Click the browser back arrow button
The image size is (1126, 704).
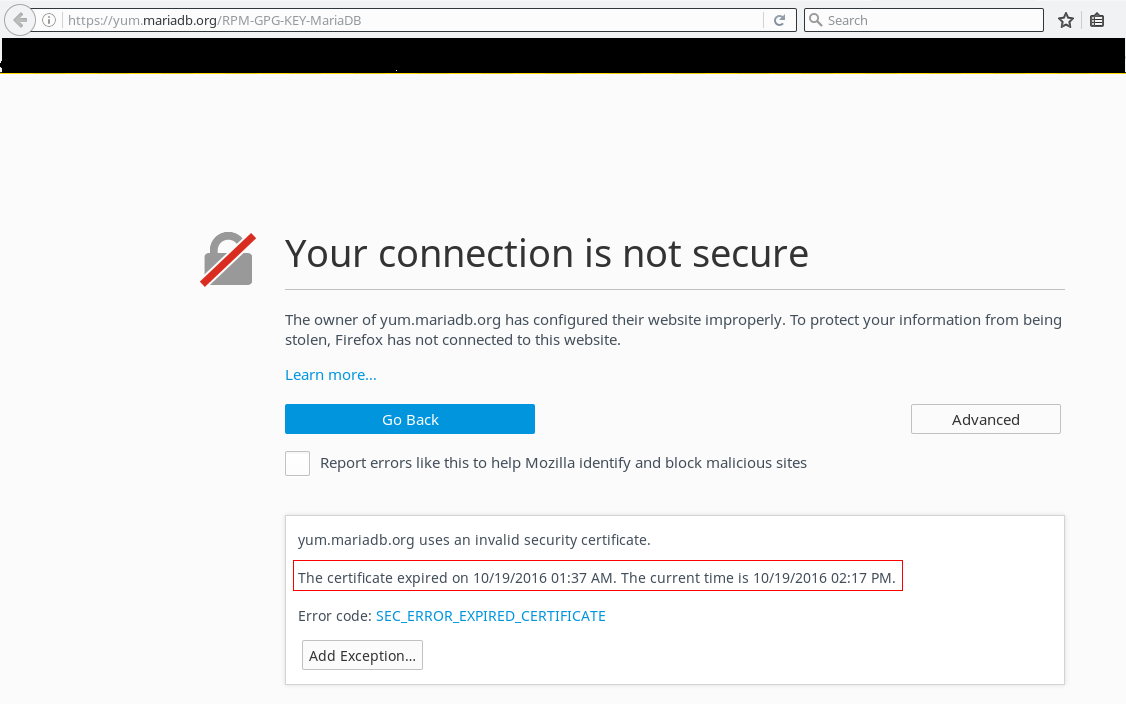coord(18,20)
